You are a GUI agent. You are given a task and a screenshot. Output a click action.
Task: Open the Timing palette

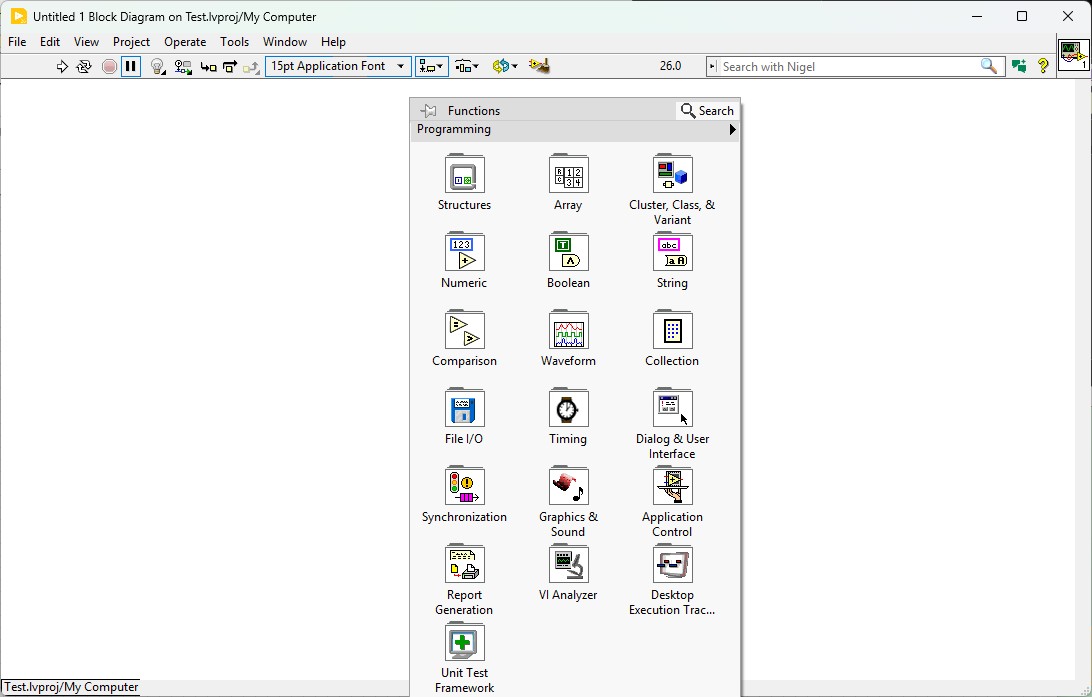[568, 416]
